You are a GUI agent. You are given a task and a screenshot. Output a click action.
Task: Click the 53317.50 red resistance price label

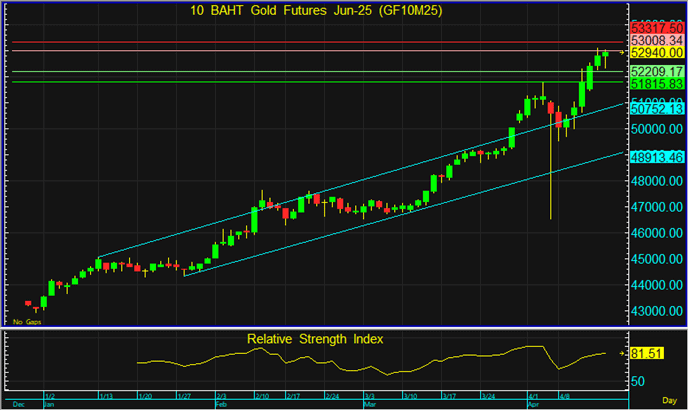[657, 27]
